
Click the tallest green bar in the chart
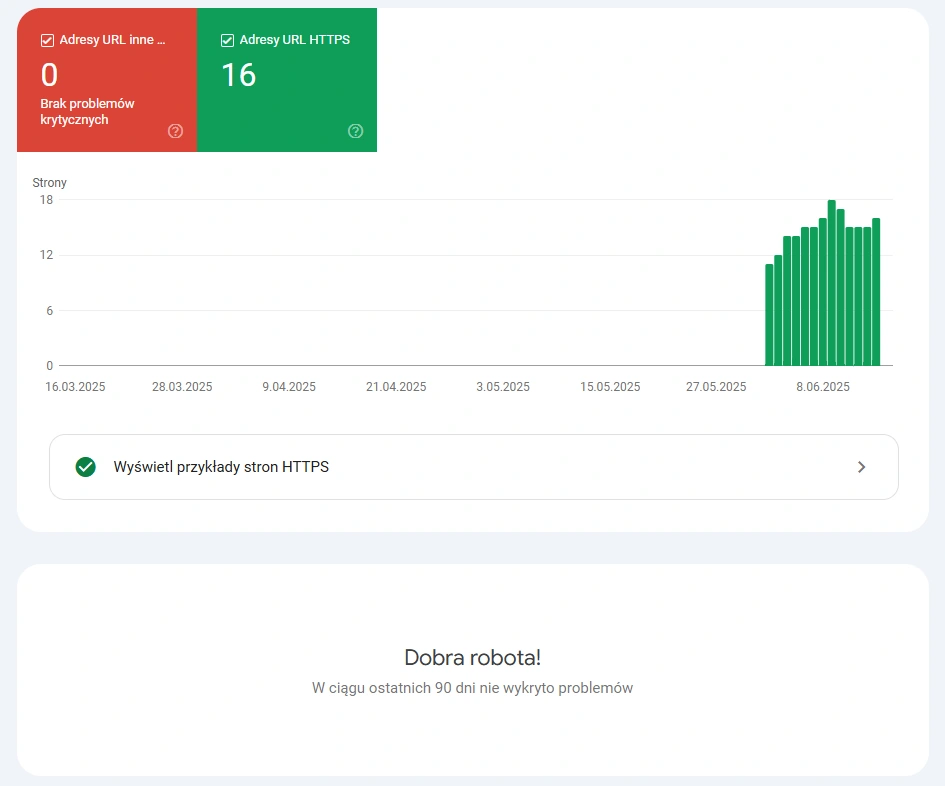832,285
